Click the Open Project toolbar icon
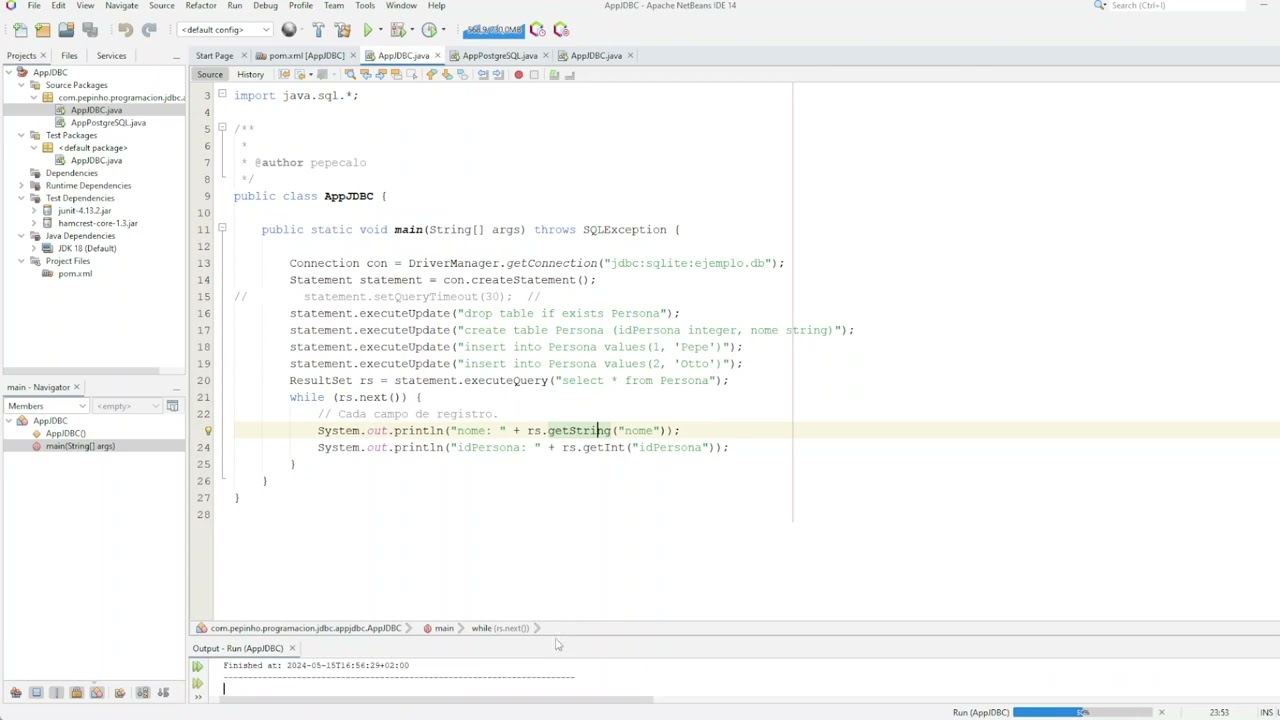 pos(66,29)
